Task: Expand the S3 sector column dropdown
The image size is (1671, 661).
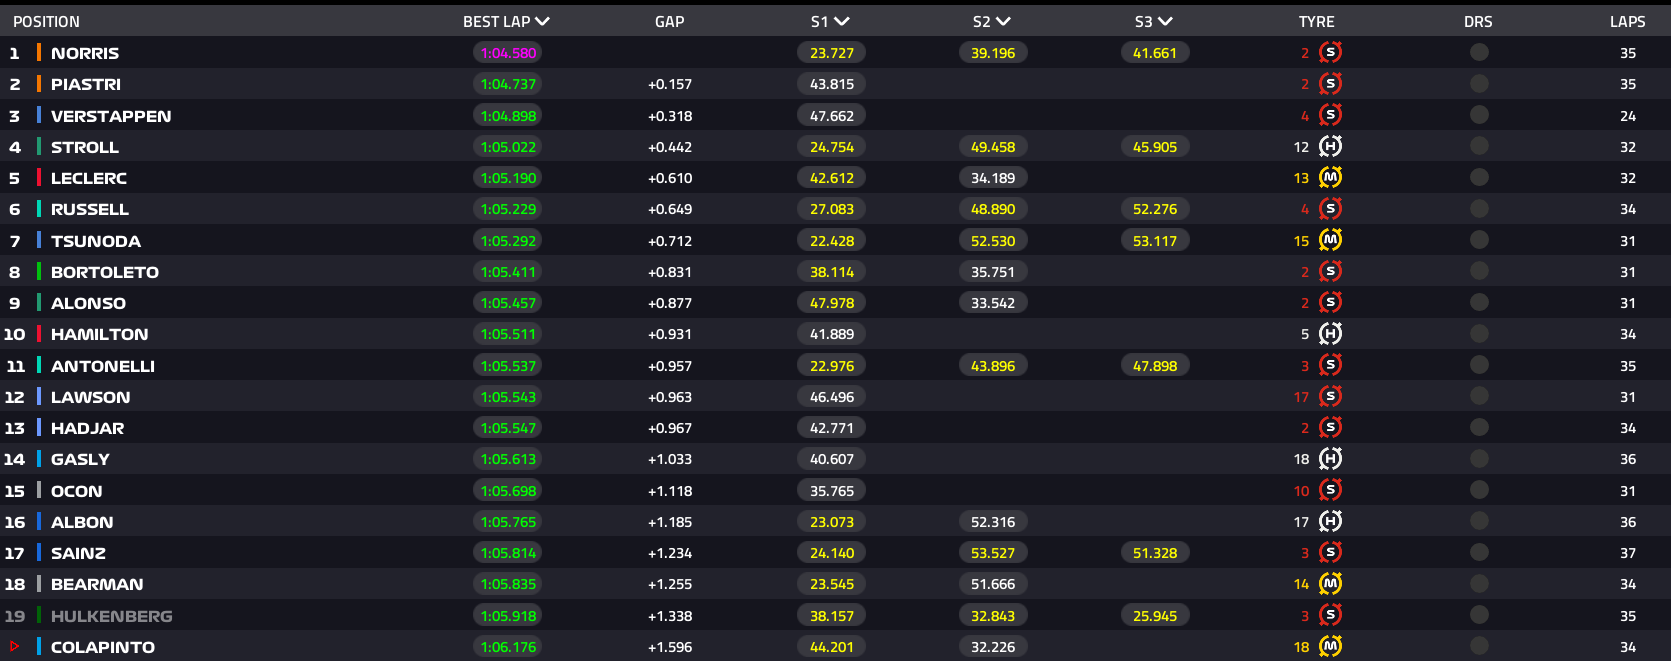Action: [x=1165, y=21]
